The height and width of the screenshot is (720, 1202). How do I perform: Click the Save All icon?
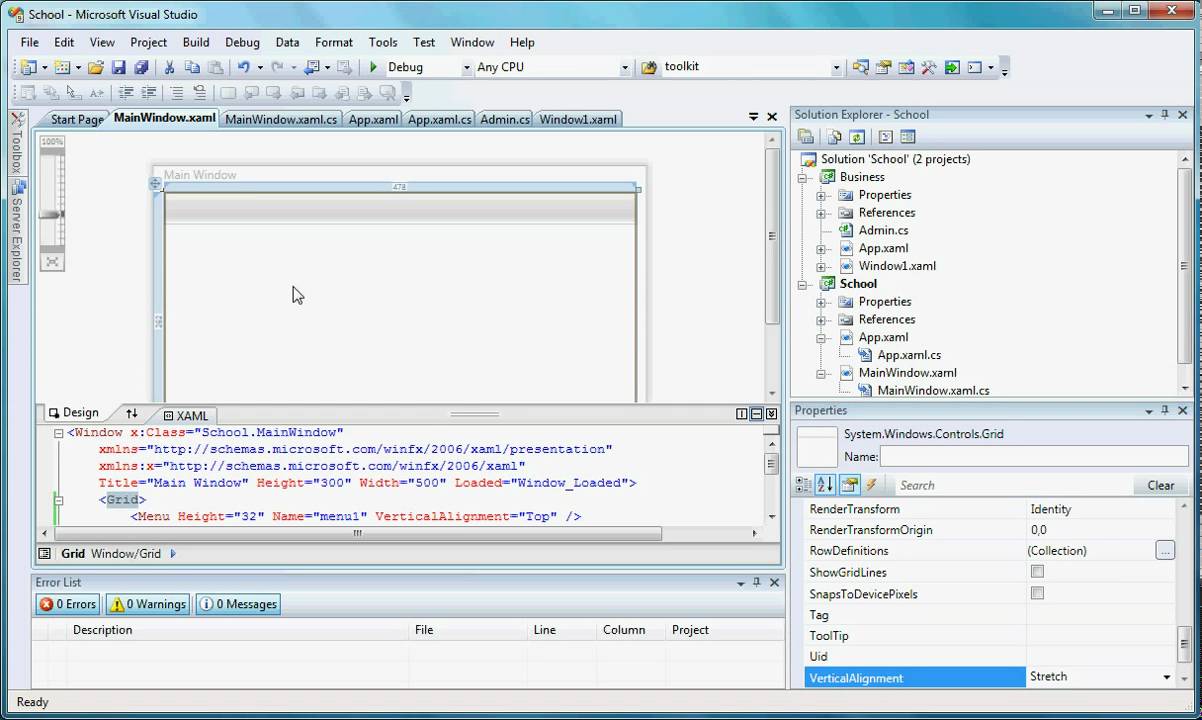[x=141, y=67]
